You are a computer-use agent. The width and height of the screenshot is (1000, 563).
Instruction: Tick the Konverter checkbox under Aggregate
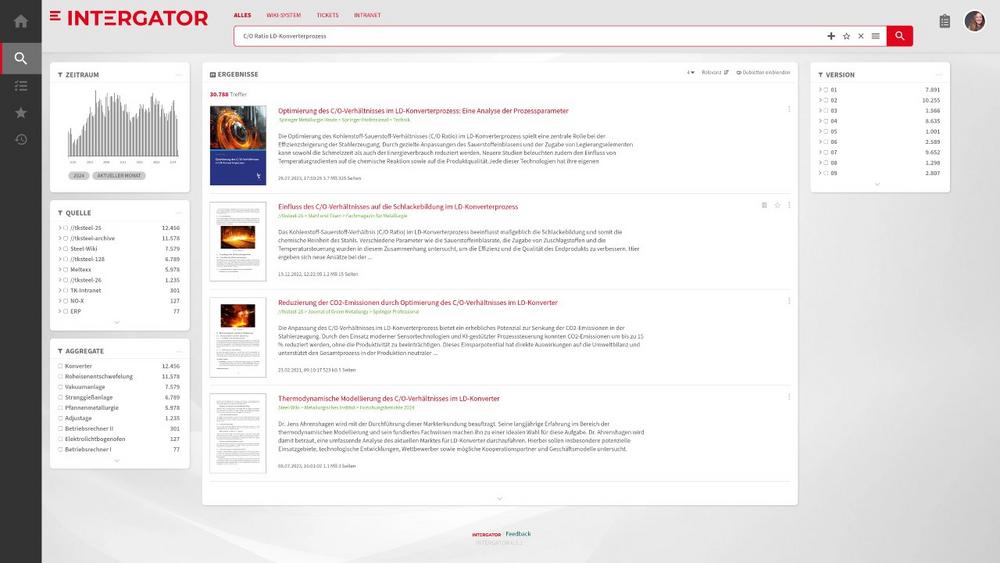61,366
